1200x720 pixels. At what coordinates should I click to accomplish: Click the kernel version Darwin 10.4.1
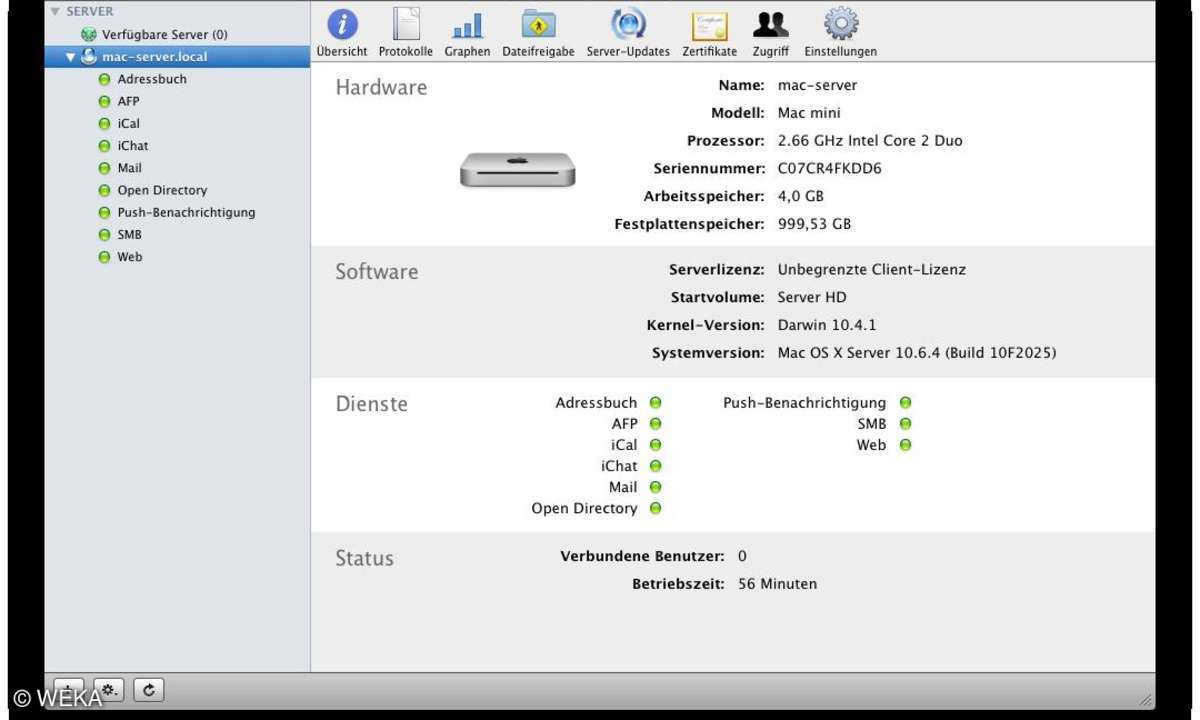[827, 325]
